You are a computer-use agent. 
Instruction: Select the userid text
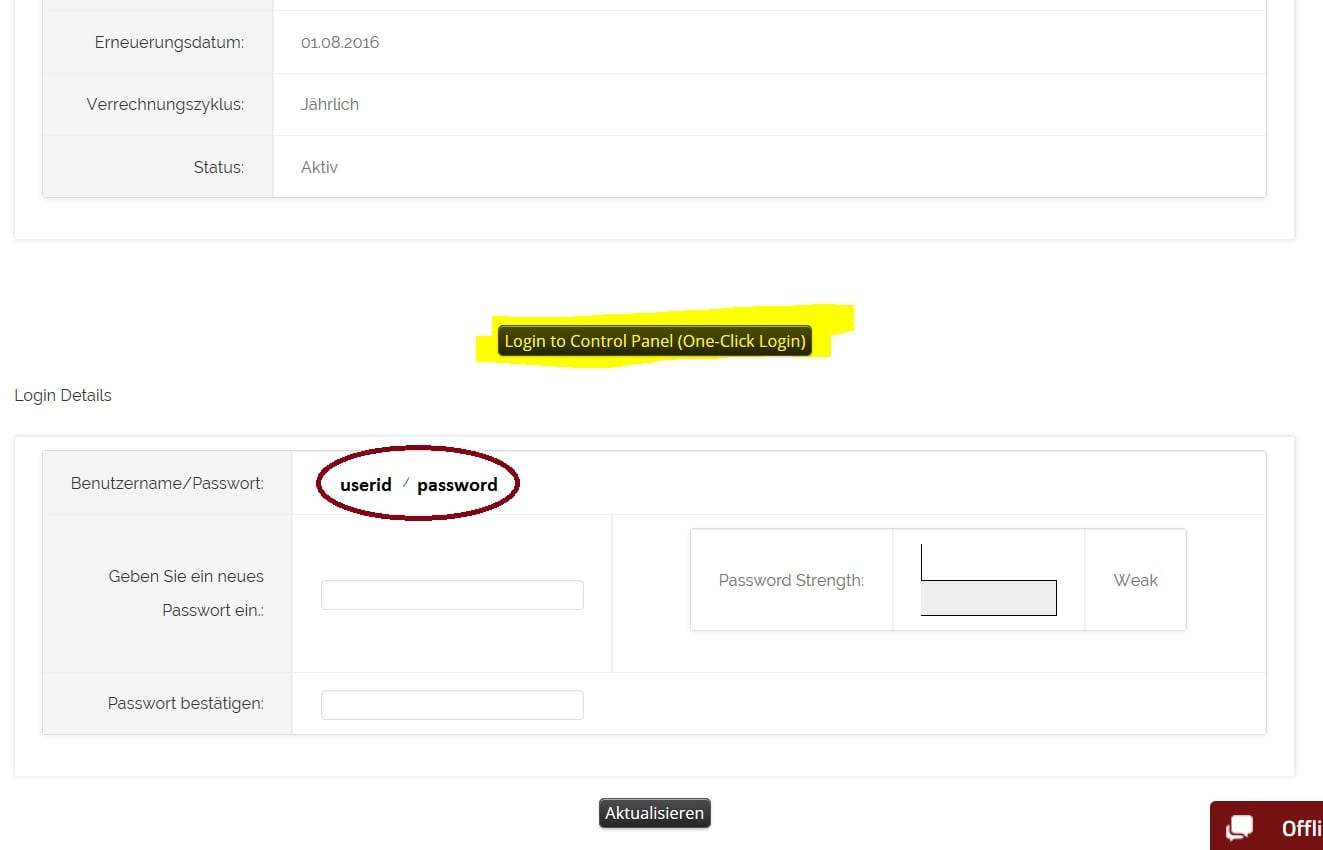[366, 485]
